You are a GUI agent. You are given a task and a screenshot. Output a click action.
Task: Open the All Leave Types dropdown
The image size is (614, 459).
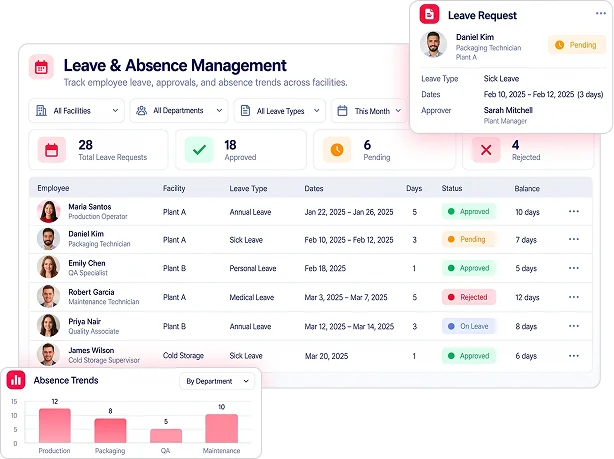click(280, 111)
